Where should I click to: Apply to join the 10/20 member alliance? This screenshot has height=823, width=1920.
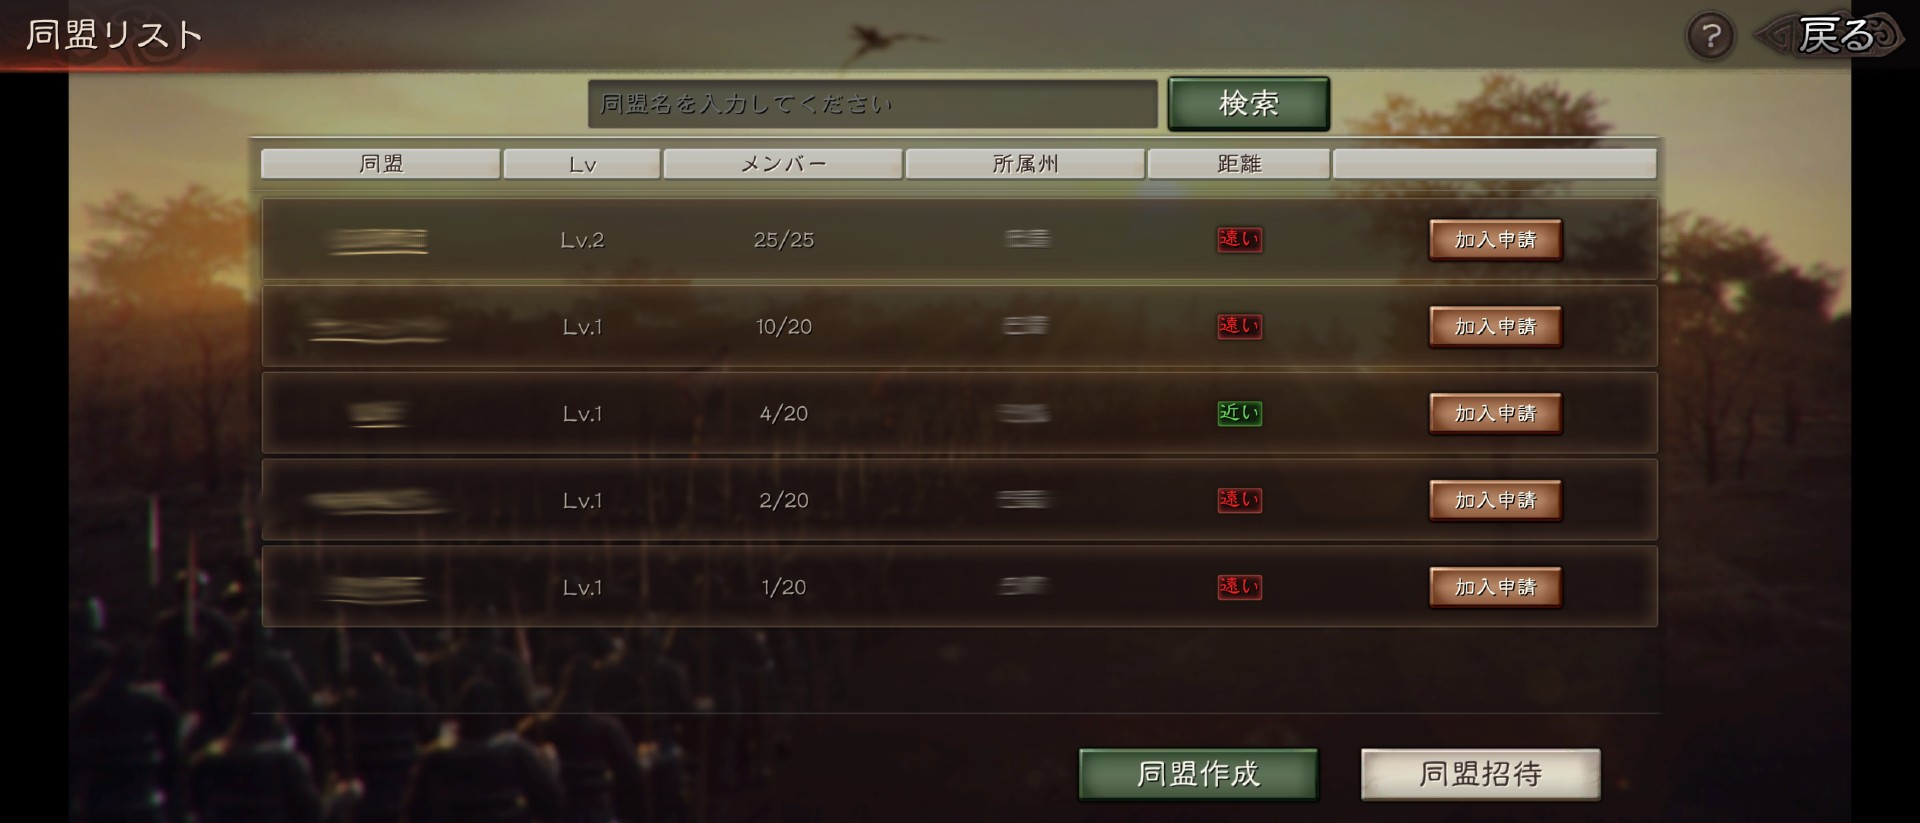click(1495, 327)
